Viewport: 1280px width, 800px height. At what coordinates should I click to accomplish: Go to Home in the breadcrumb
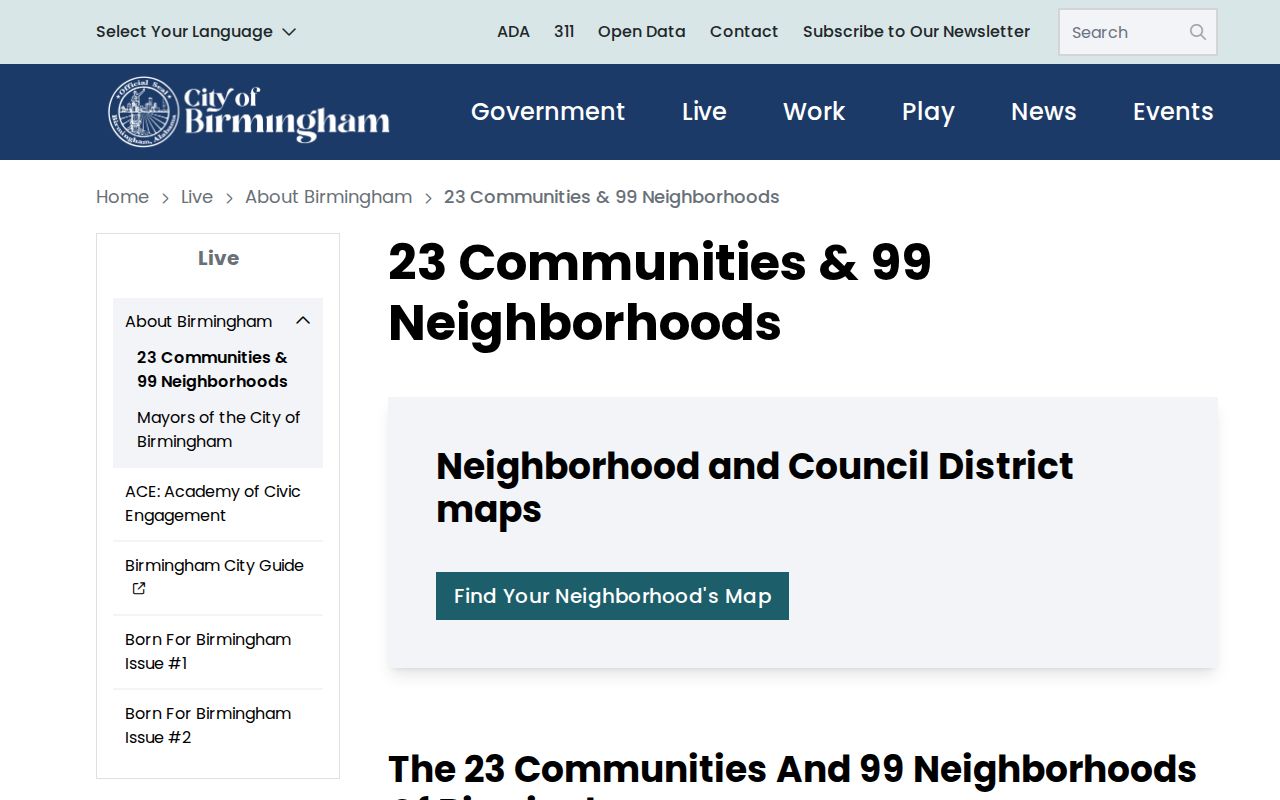pos(122,197)
